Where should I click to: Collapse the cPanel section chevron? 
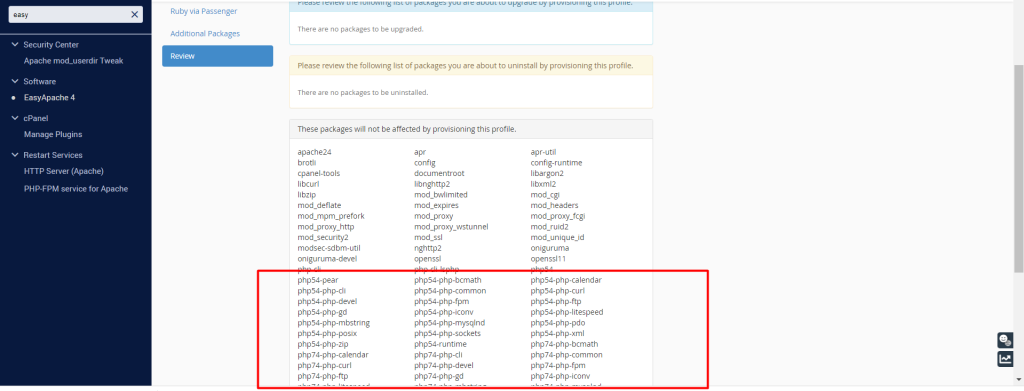(14, 118)
